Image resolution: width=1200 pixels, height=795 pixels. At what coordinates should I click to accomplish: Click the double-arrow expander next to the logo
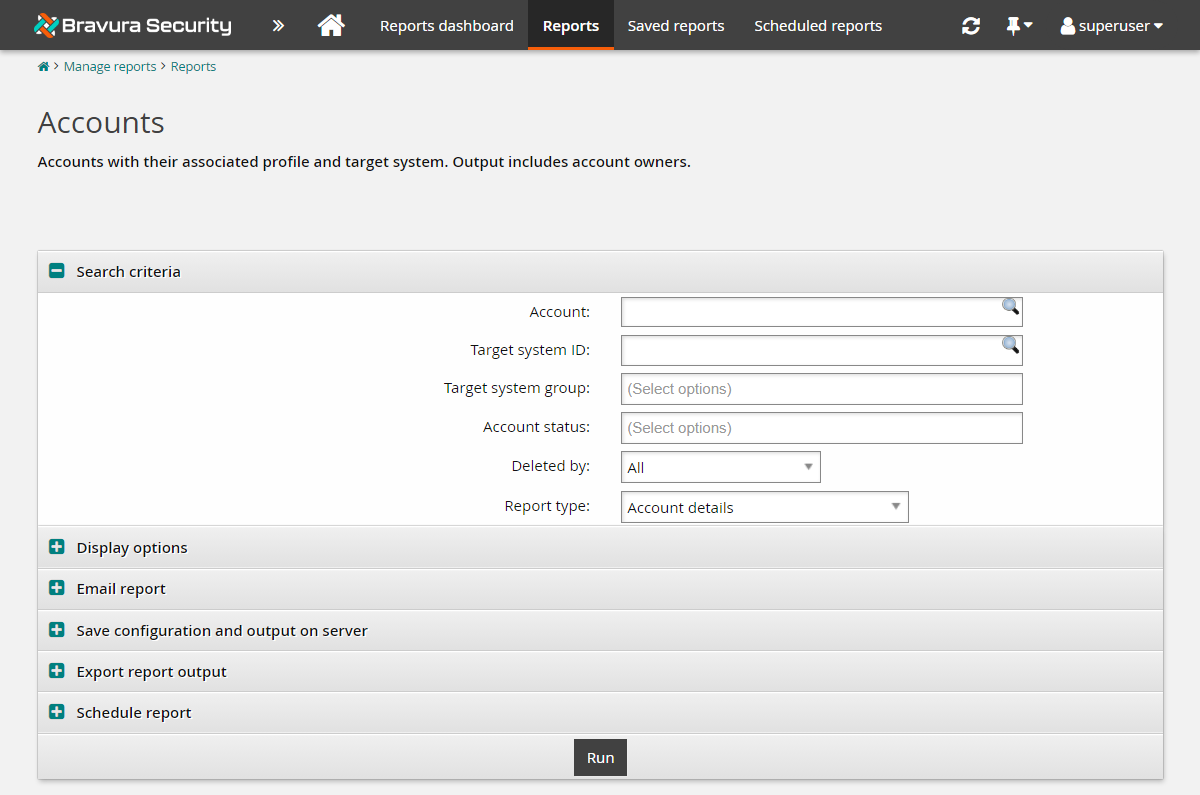[x=277, y=25]
